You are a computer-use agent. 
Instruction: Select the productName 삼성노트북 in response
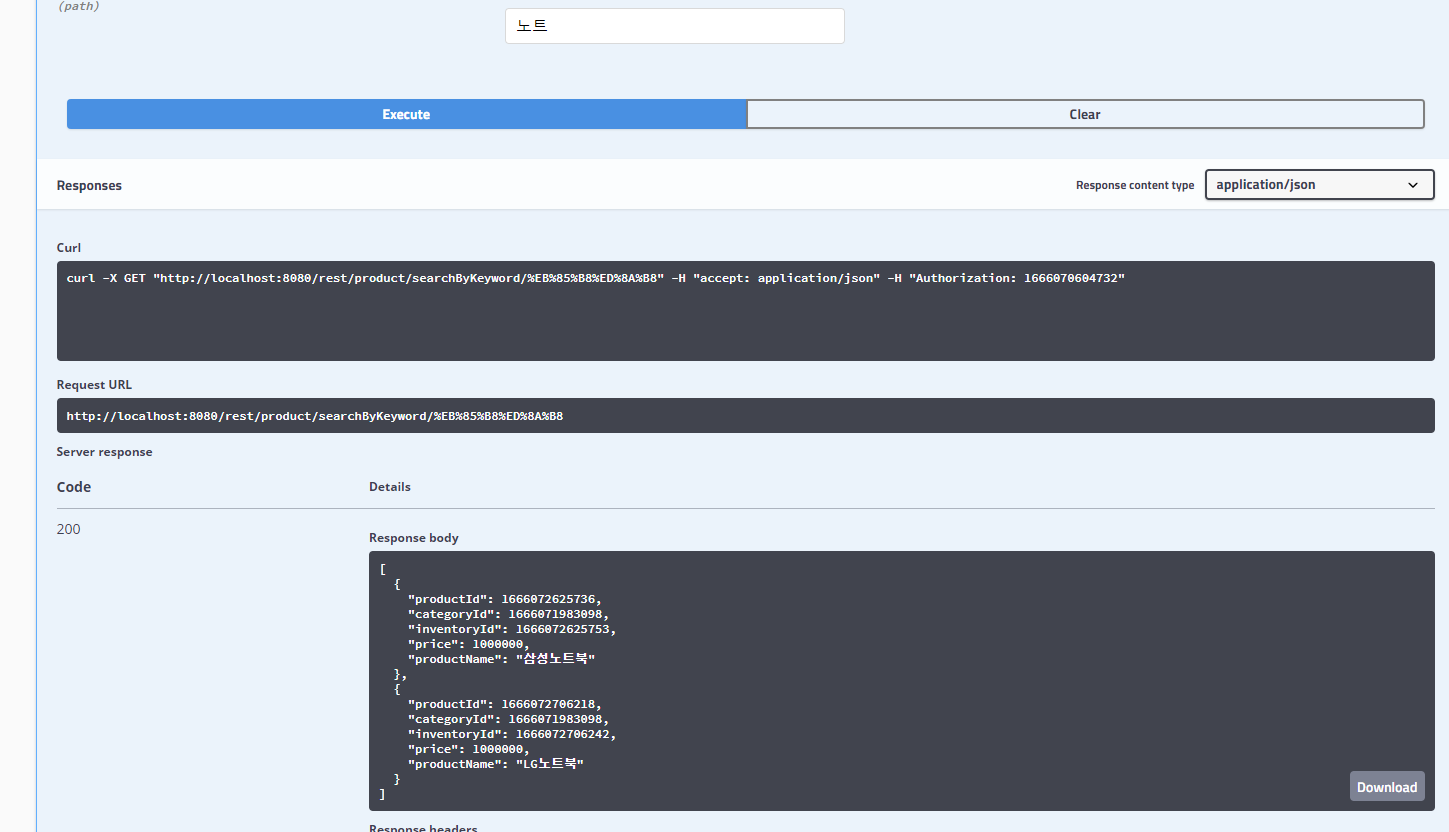point(556,658)
